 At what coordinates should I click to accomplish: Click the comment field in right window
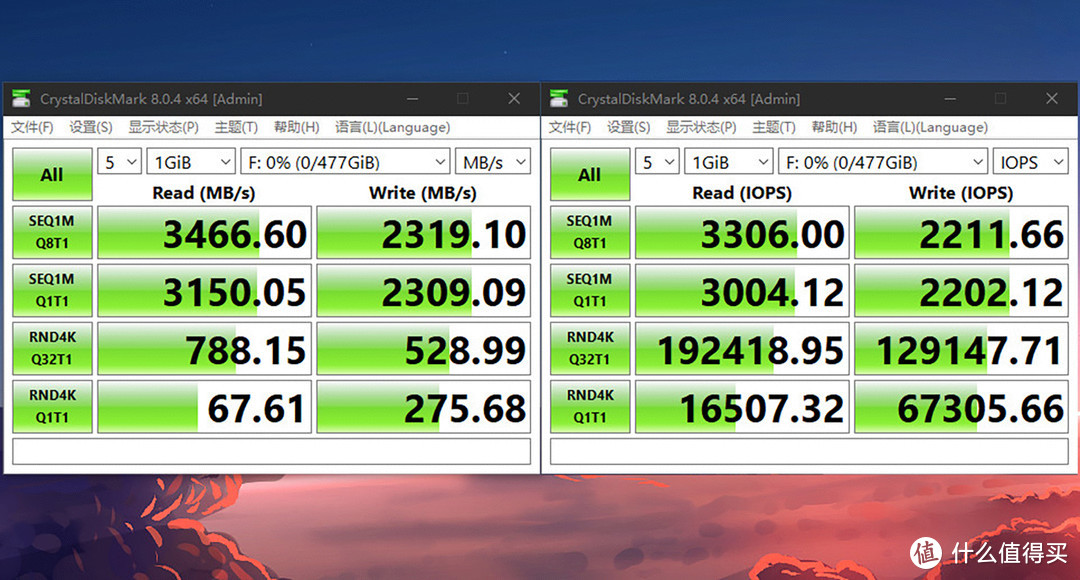(x=809, y=452)
